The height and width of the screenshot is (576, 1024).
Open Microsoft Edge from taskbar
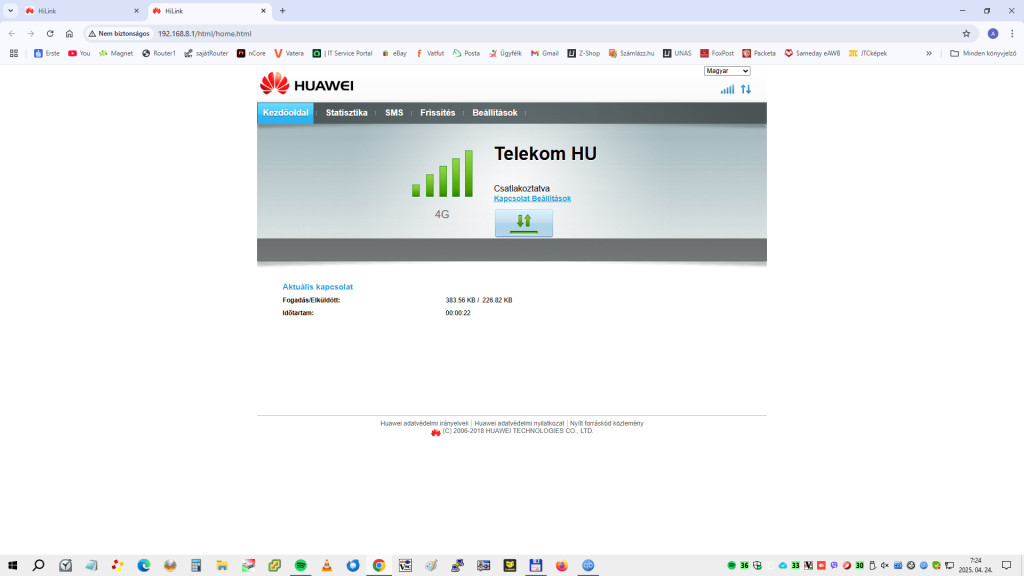click(144, 566)
